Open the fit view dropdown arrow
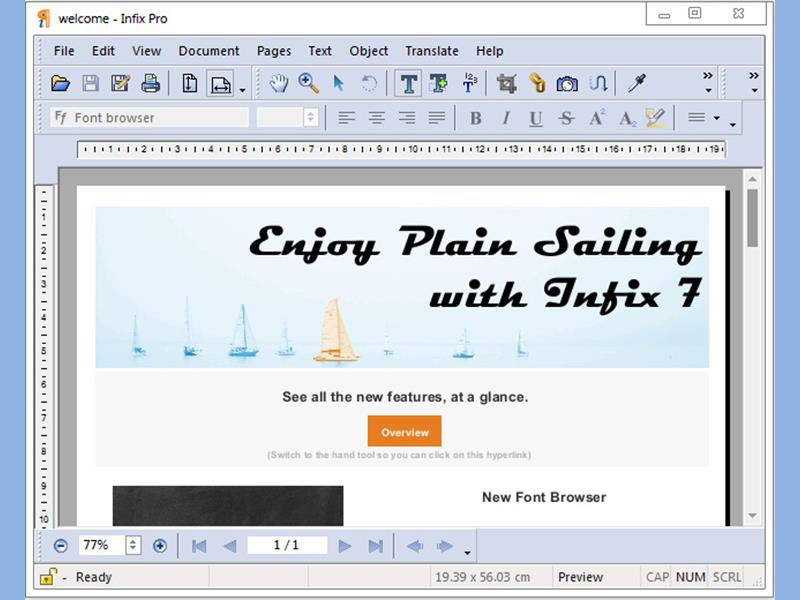The width and height of the screenshot is (800, 600). (243, 90)
